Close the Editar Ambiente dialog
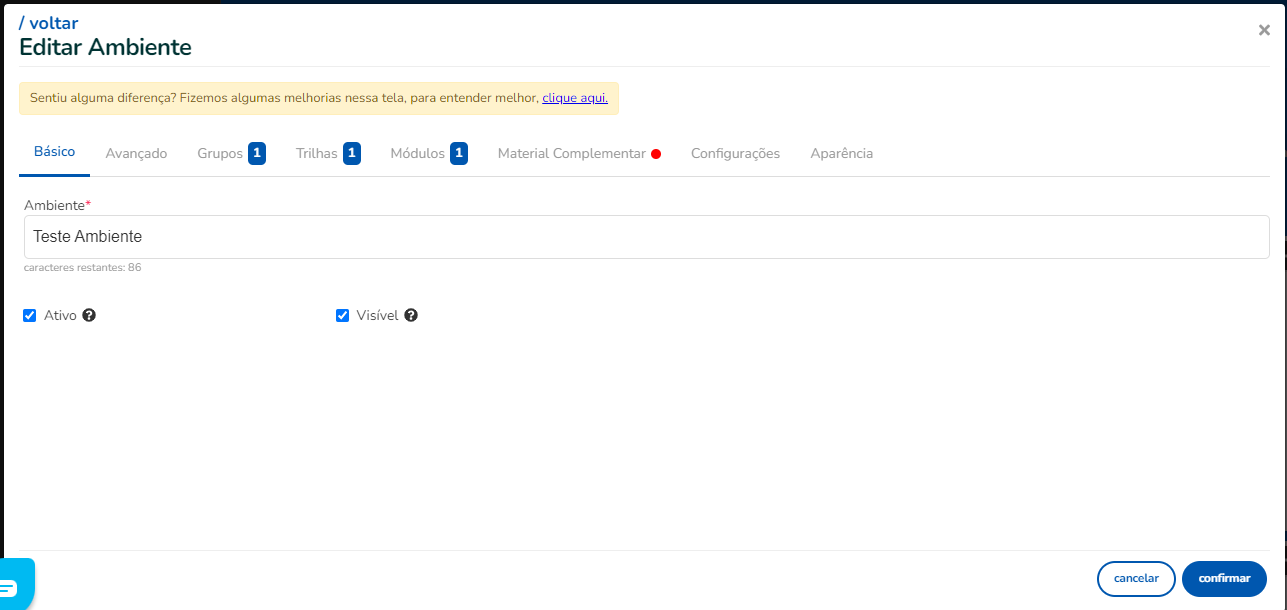The image size is (1287, 610). tap(1264, 30)
